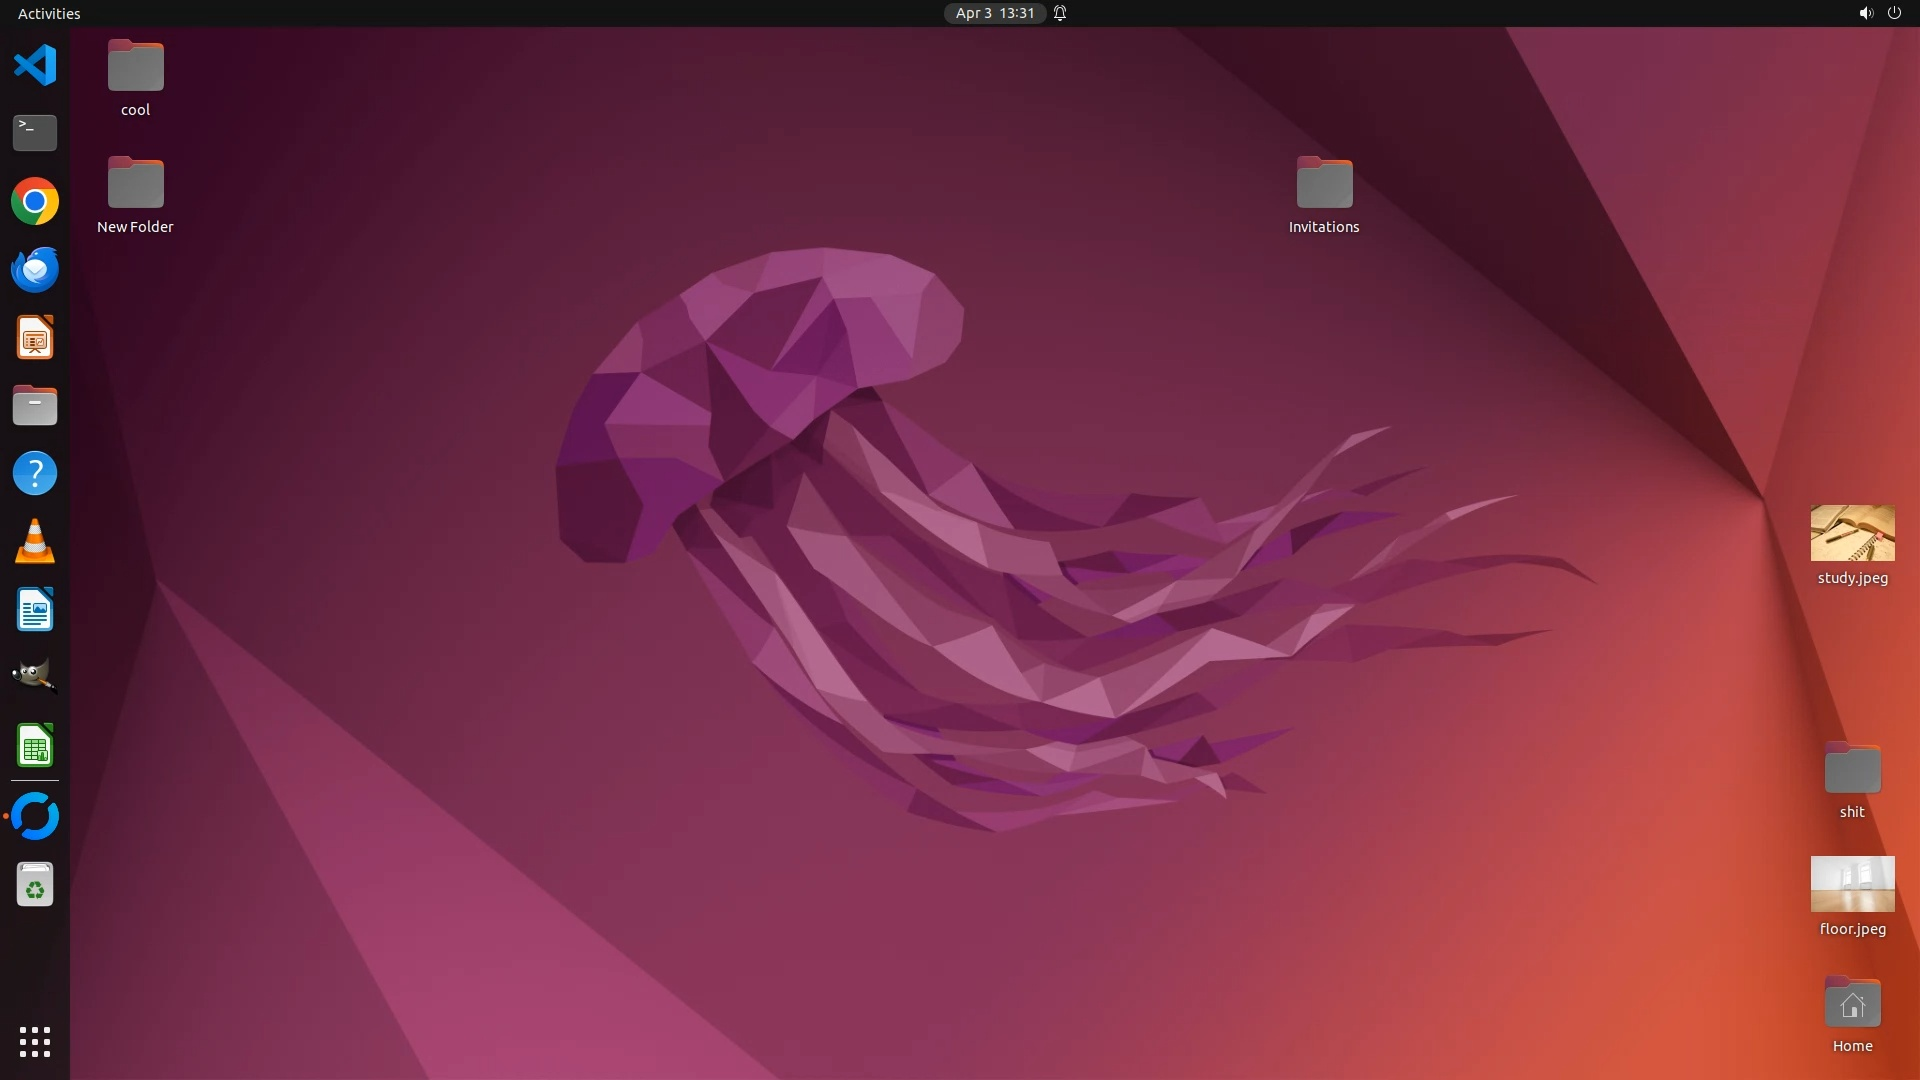
Task: Open LibreOffice Writer from dock
Action: [35, 609]
